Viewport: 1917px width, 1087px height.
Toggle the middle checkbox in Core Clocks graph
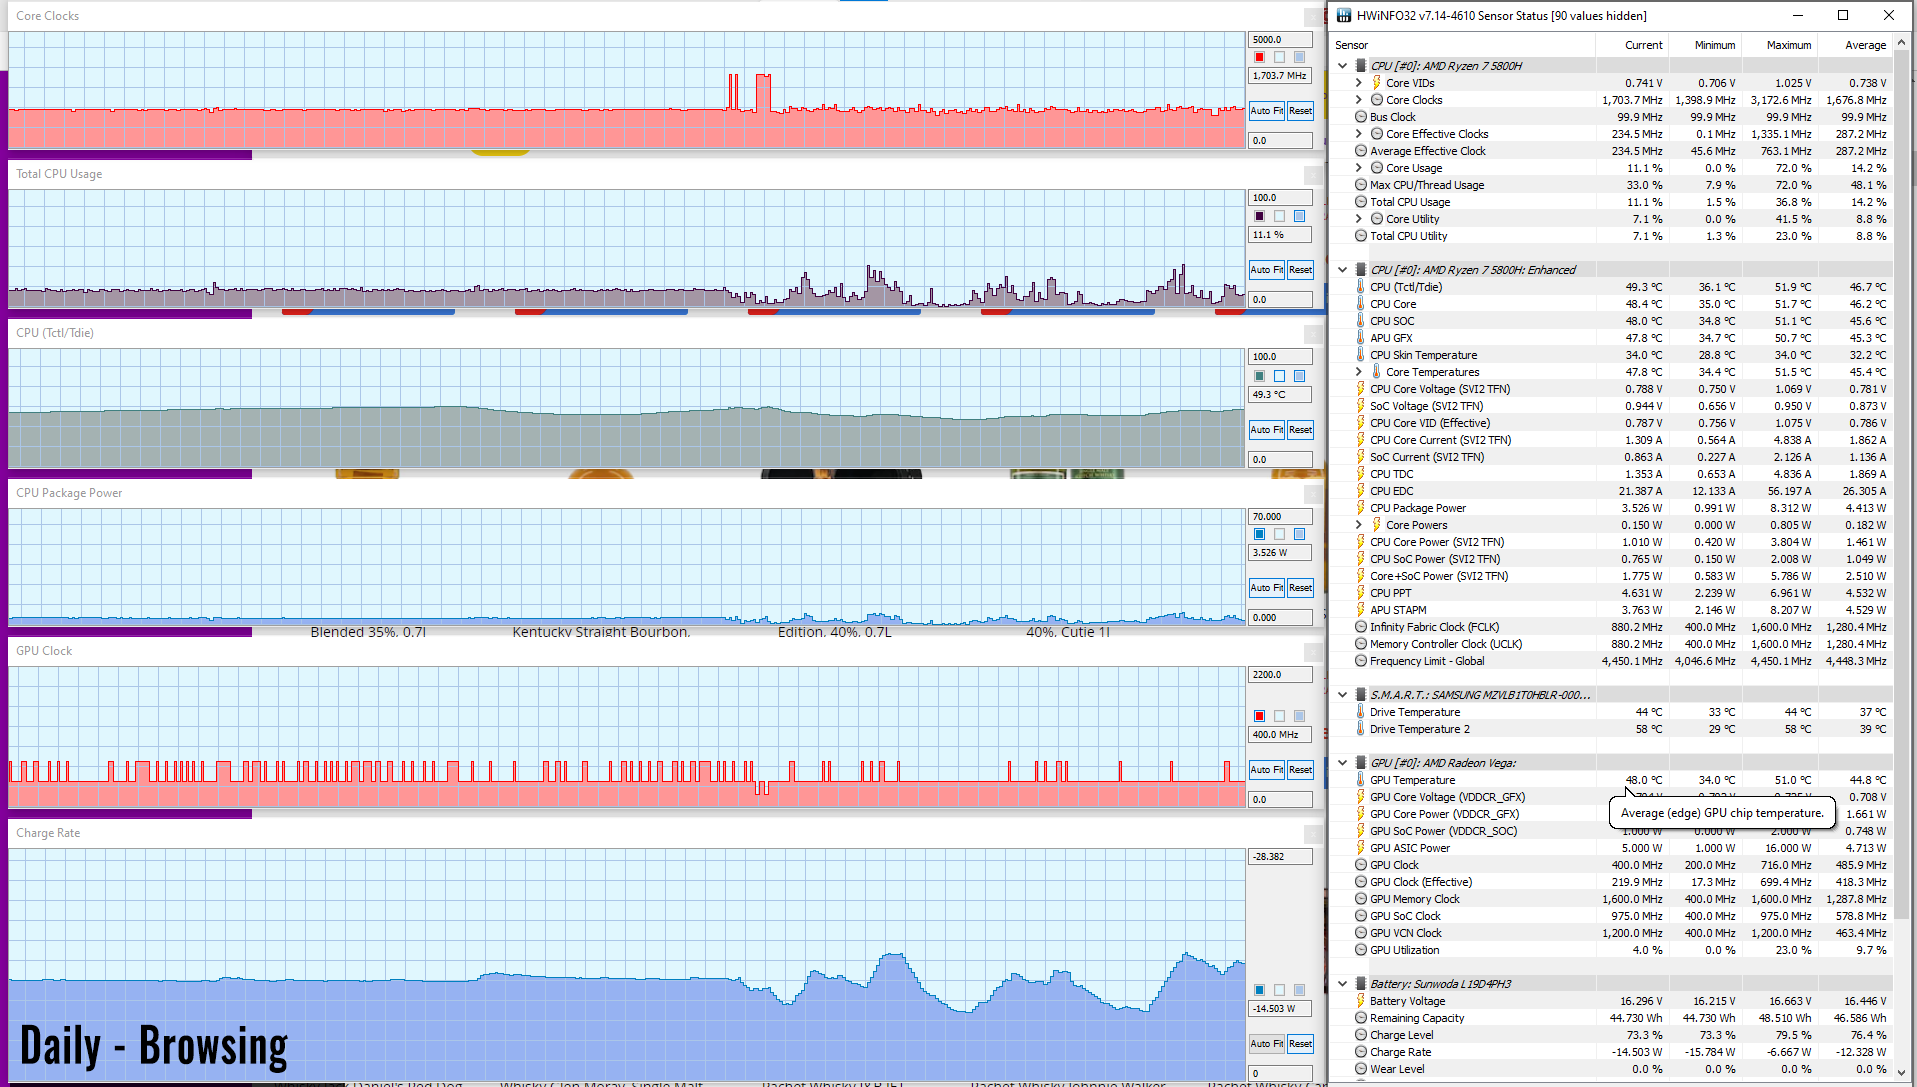(1279, 57)
